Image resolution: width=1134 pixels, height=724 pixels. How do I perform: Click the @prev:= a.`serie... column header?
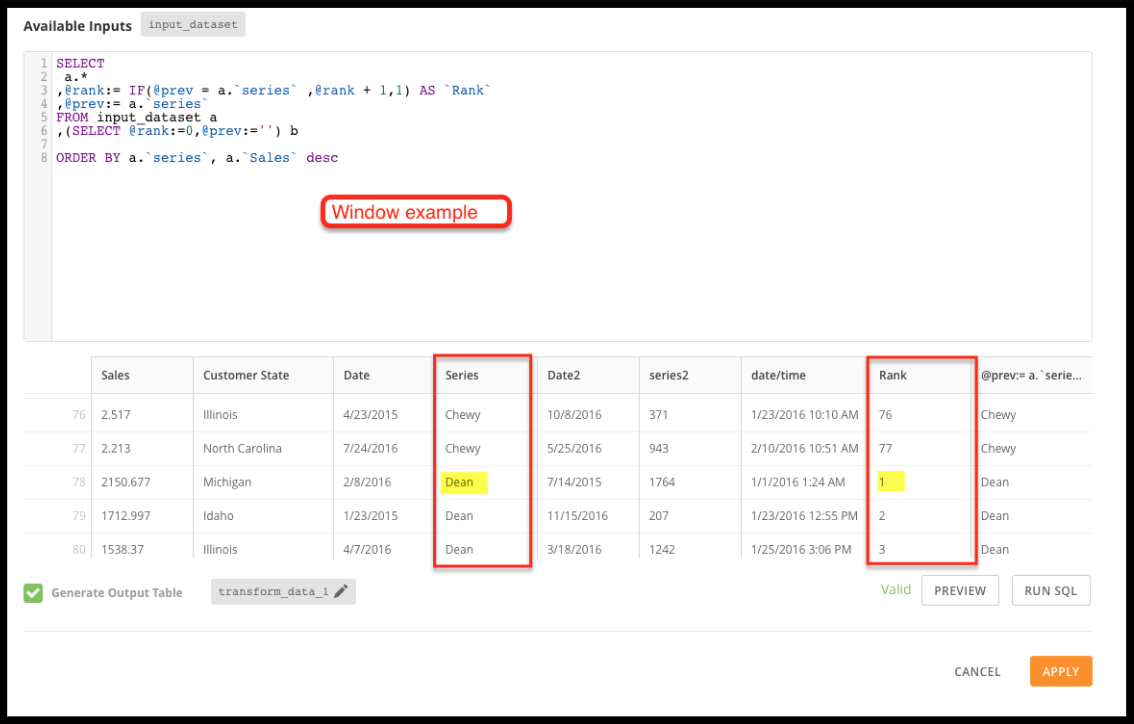pyautogui.click(x=1031, y=375)
